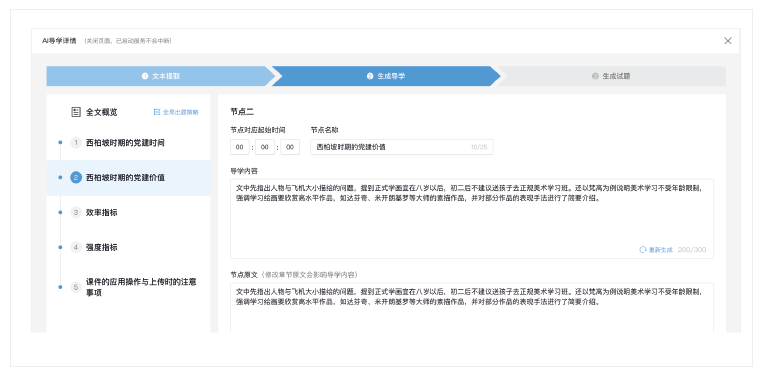760x380 pixels.
Task: Go to the 文本提取 step
Action: tap(161, 76)
